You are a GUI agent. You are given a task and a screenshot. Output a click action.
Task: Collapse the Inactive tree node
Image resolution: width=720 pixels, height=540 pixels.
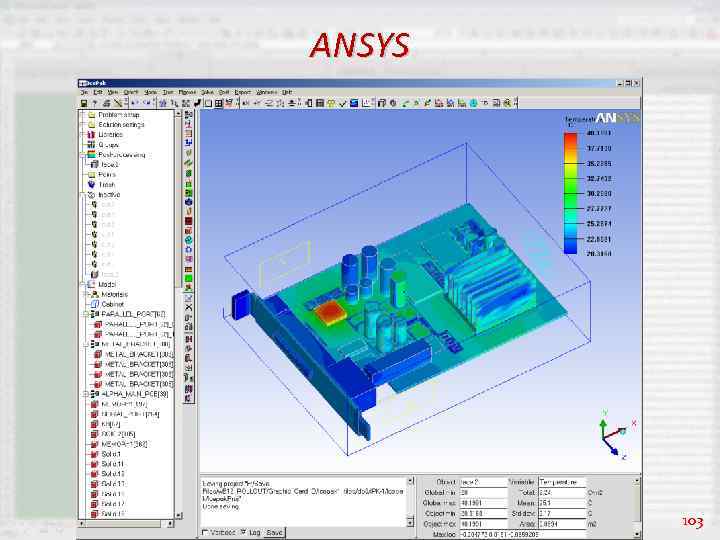click(x=83, y=195)
